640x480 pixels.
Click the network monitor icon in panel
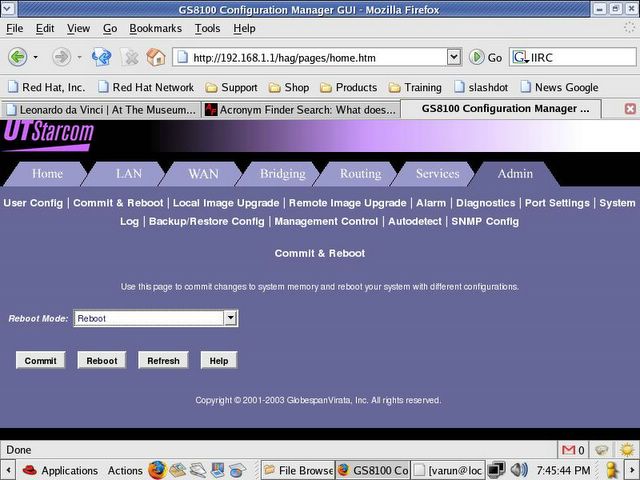[x=497, y=470]
